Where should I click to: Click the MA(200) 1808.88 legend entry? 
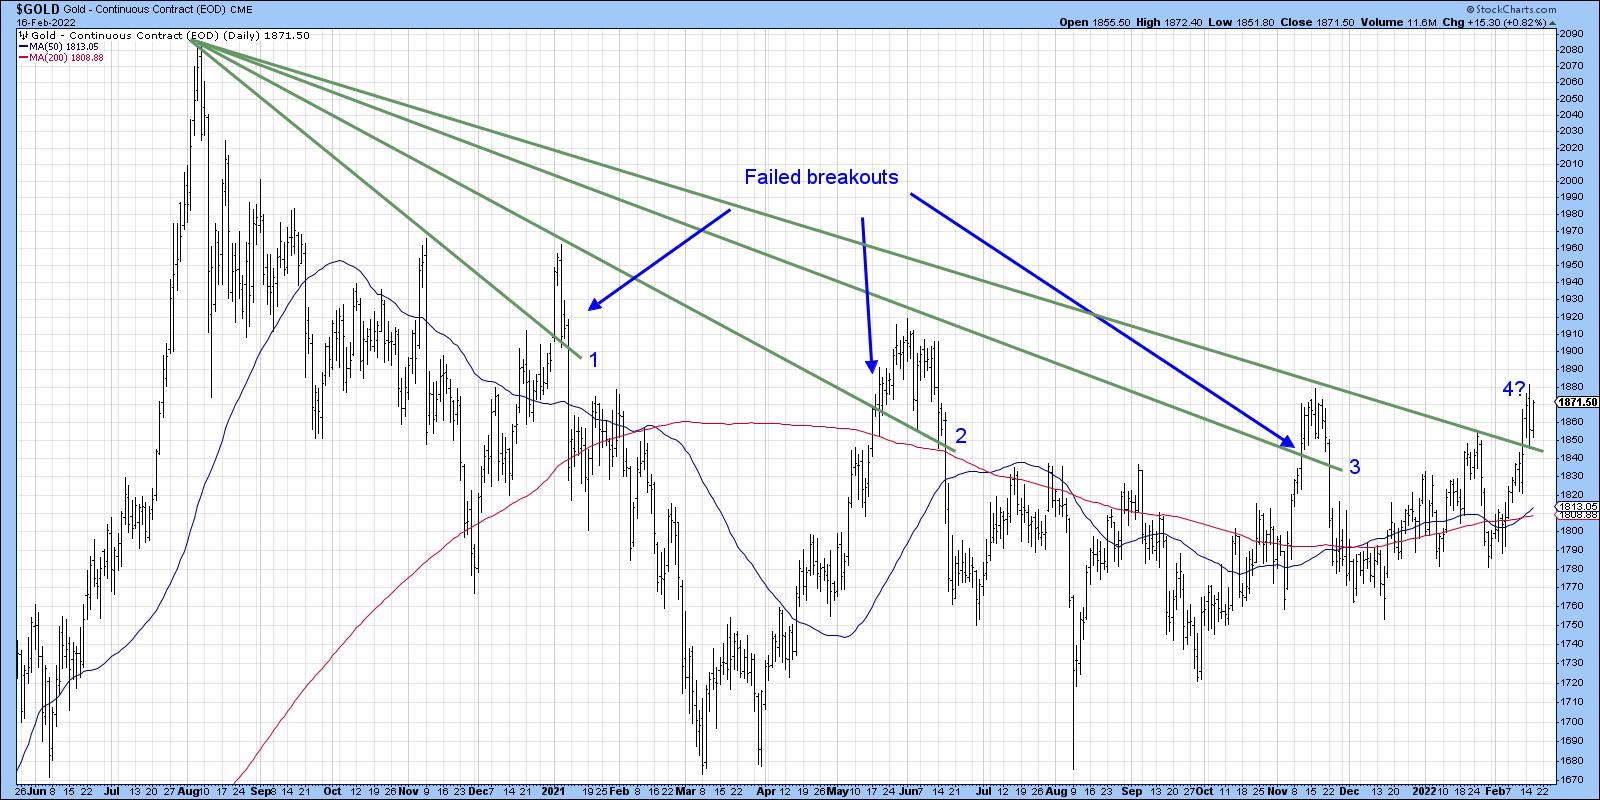point(61,57)
